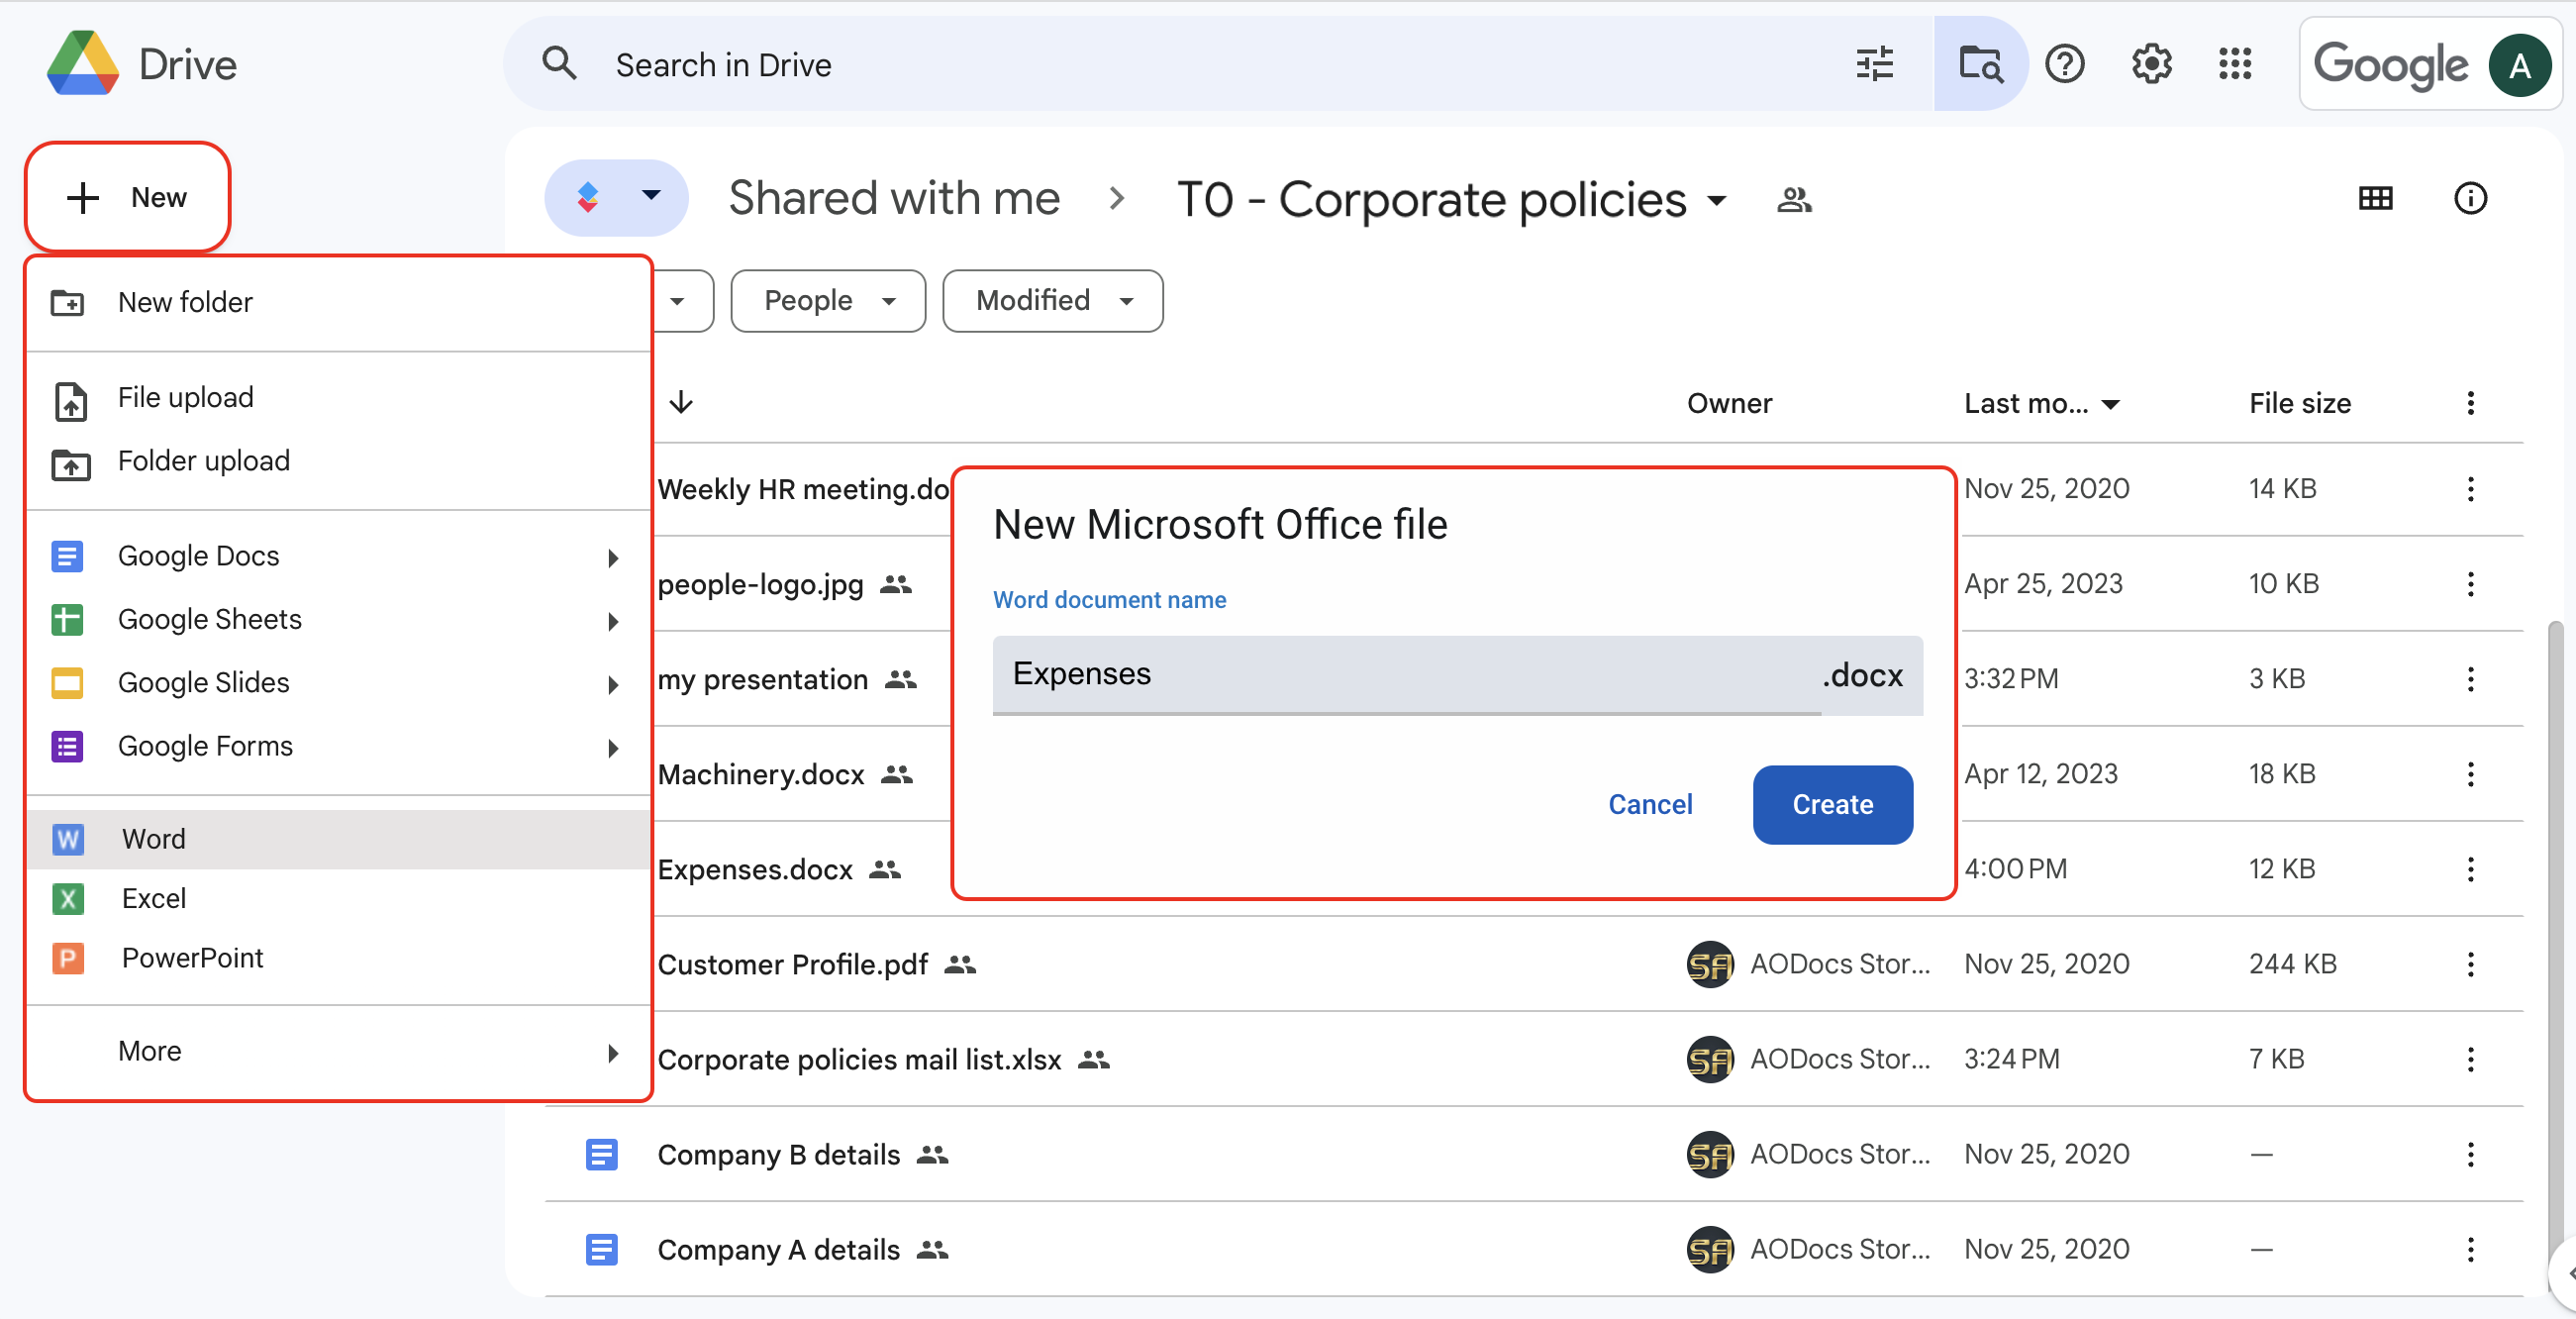Open the Google apps grid icon
The height and width of the screenshot is (1319, 2576).
2234,64
